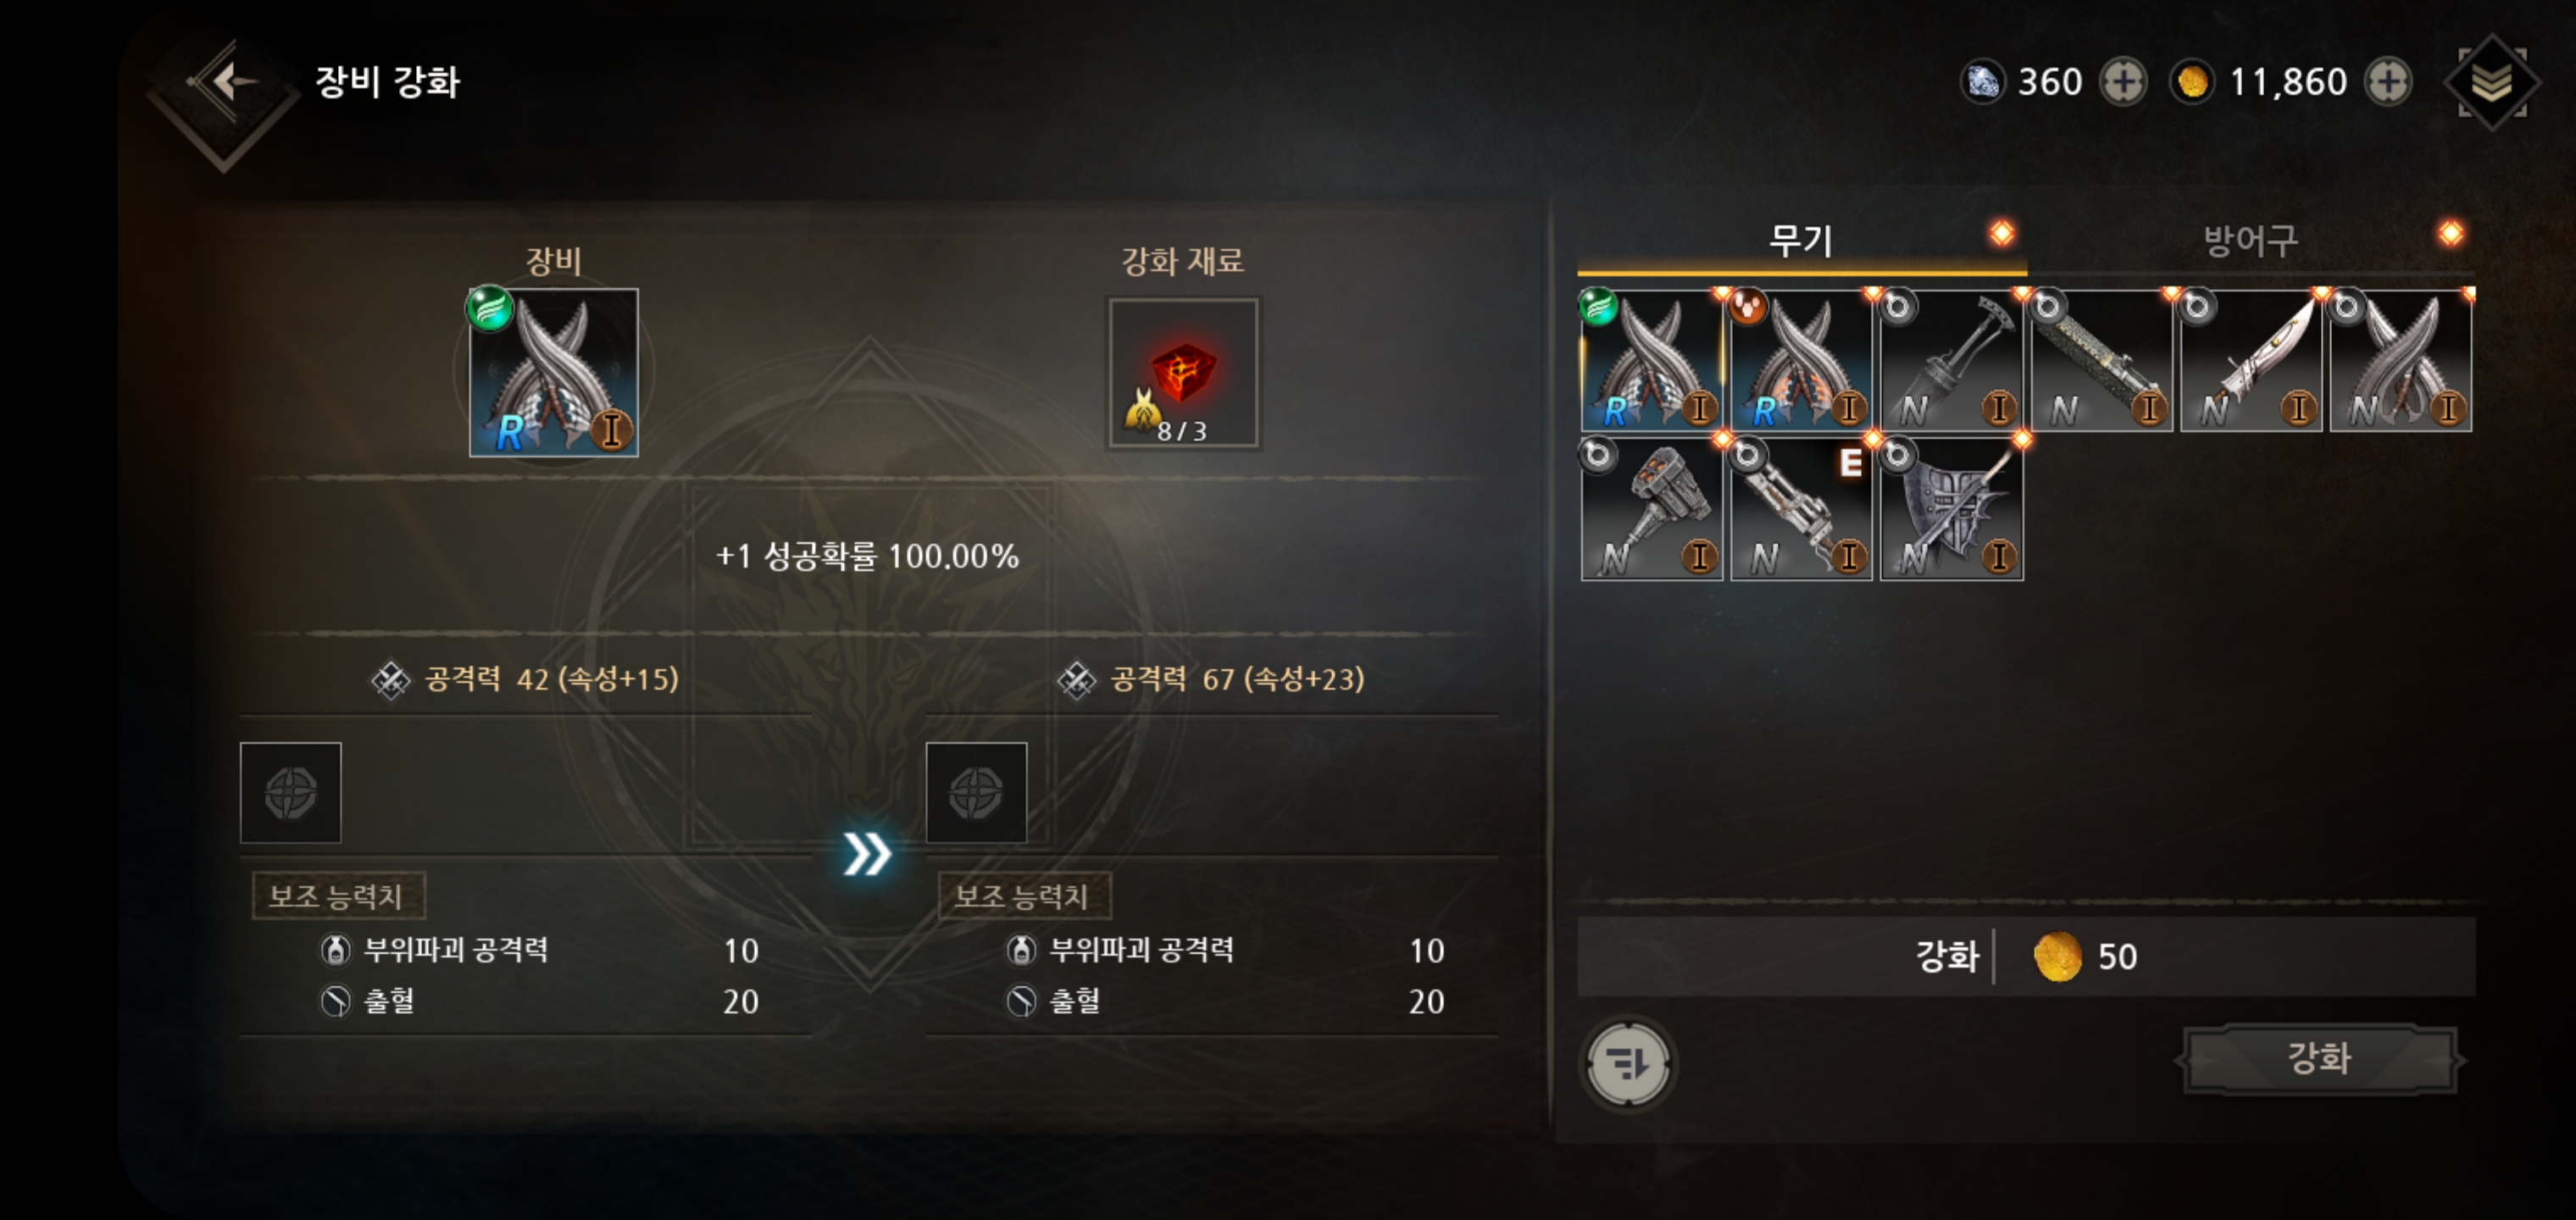2576x1220 pixels.
Task: Pick the N-grade axe weapon
Action: (1951, 361)
